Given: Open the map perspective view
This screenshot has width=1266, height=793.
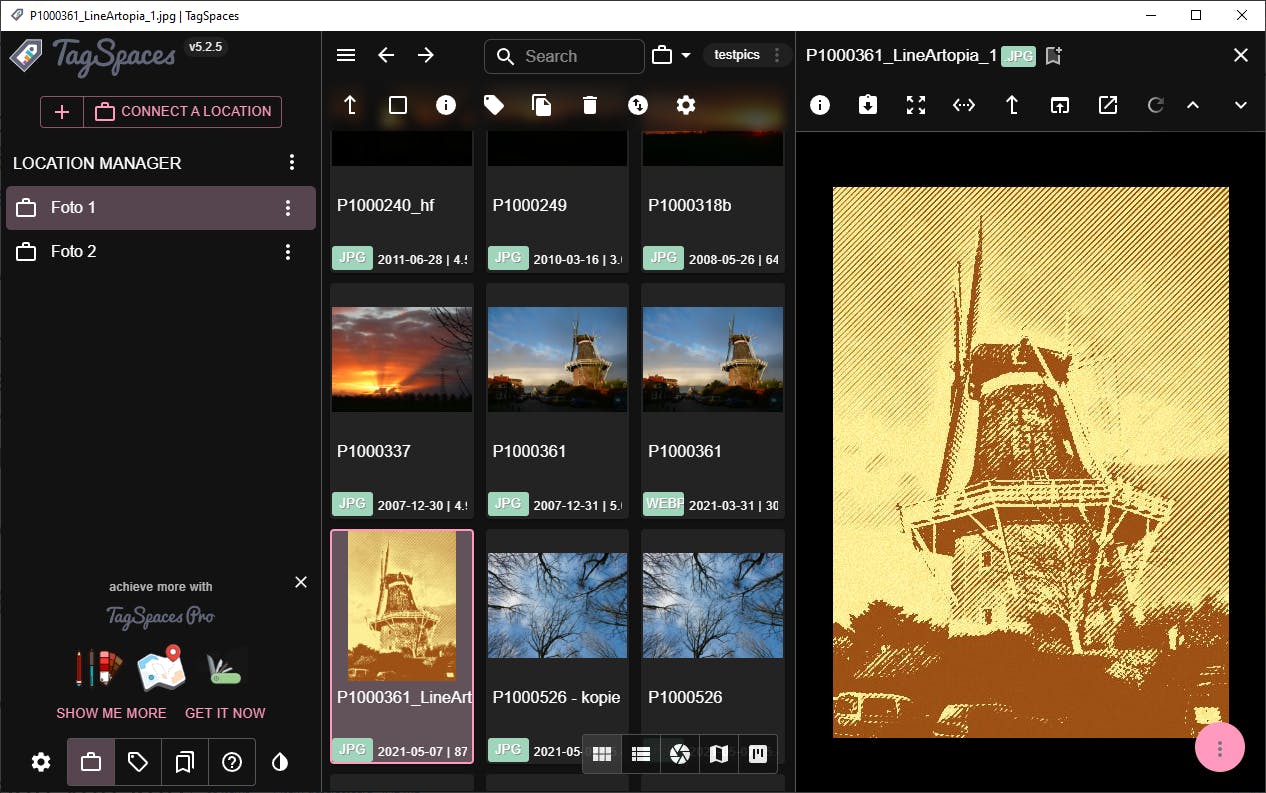Looking at the screenshot, I should pos(719,754).
